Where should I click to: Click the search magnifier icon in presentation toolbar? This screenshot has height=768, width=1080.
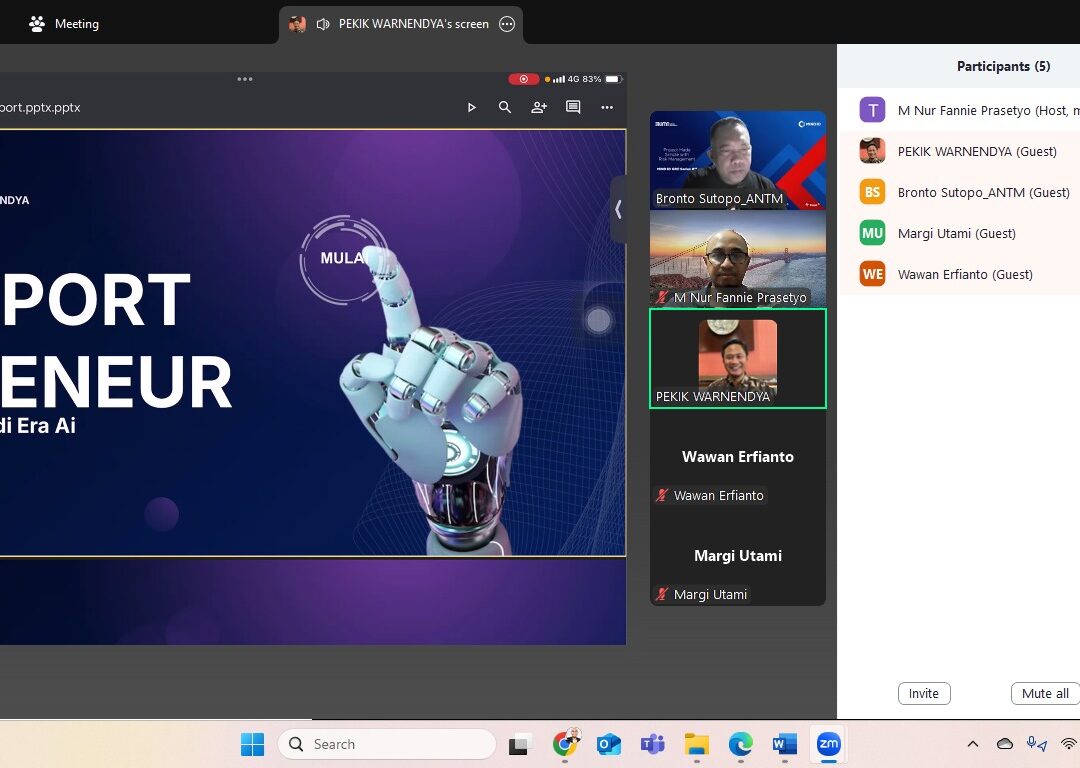(x=505, y=107)
